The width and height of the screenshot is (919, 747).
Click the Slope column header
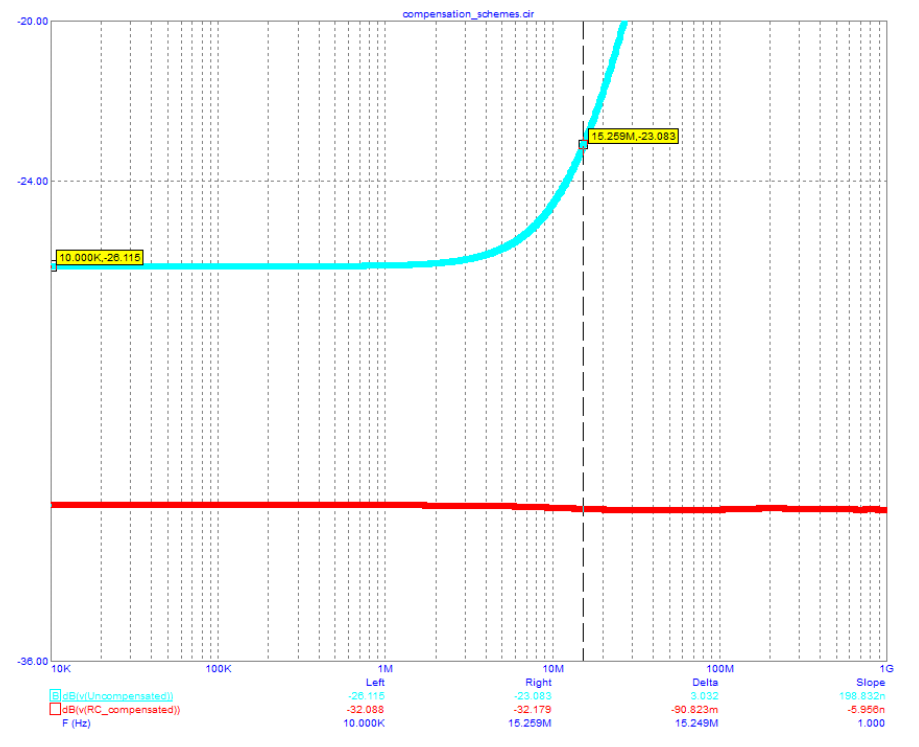coord(869,682)
